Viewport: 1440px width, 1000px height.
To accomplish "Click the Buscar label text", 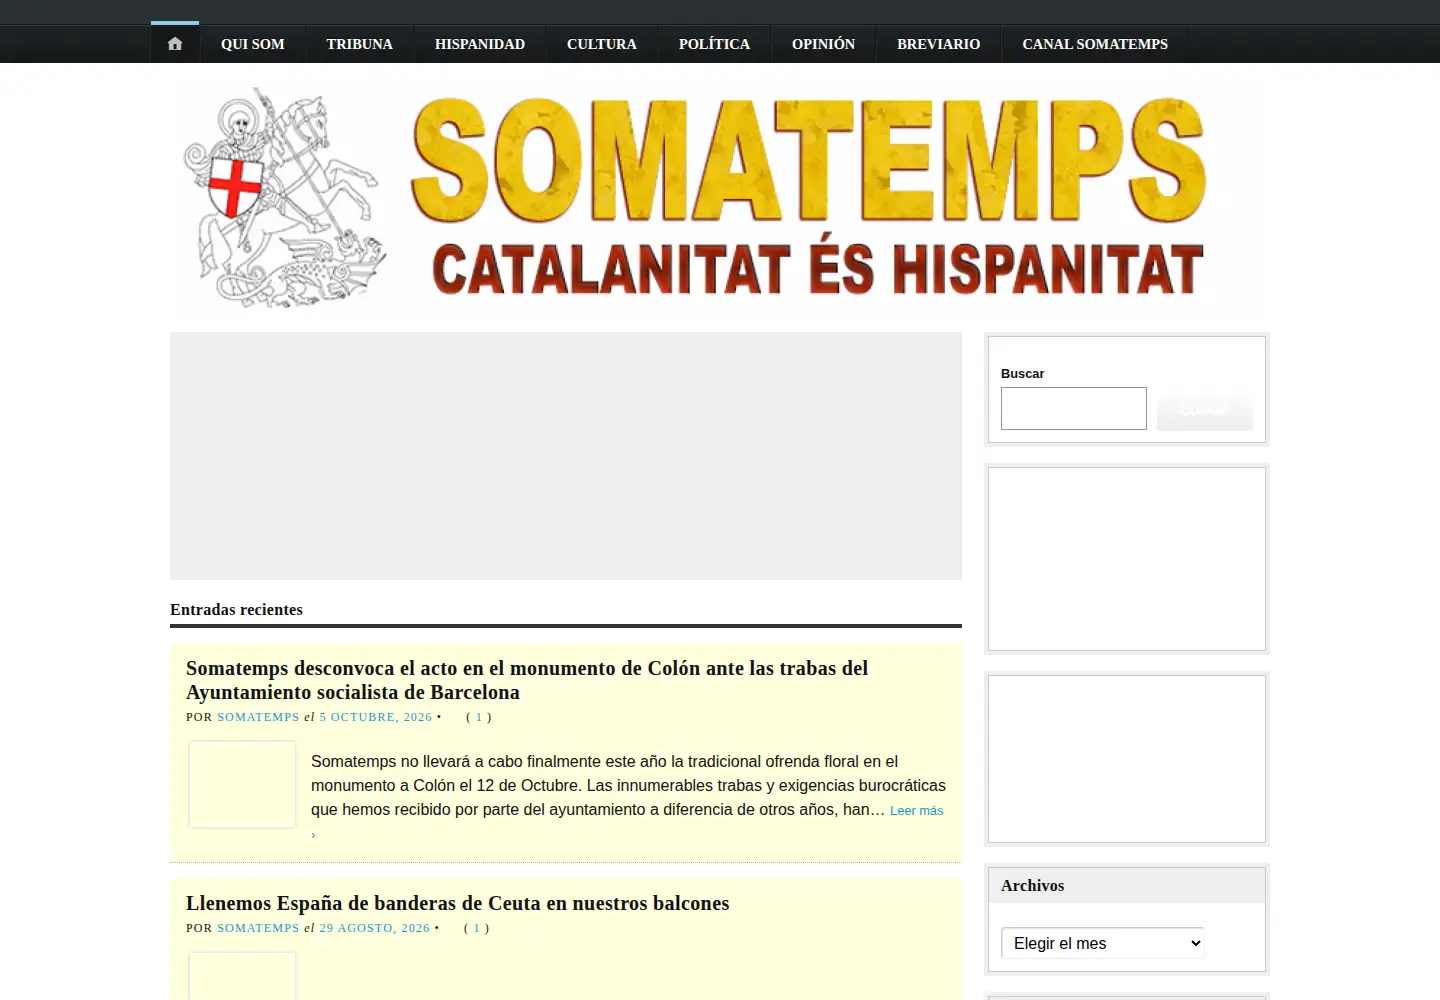I will tap(1022, 373).
